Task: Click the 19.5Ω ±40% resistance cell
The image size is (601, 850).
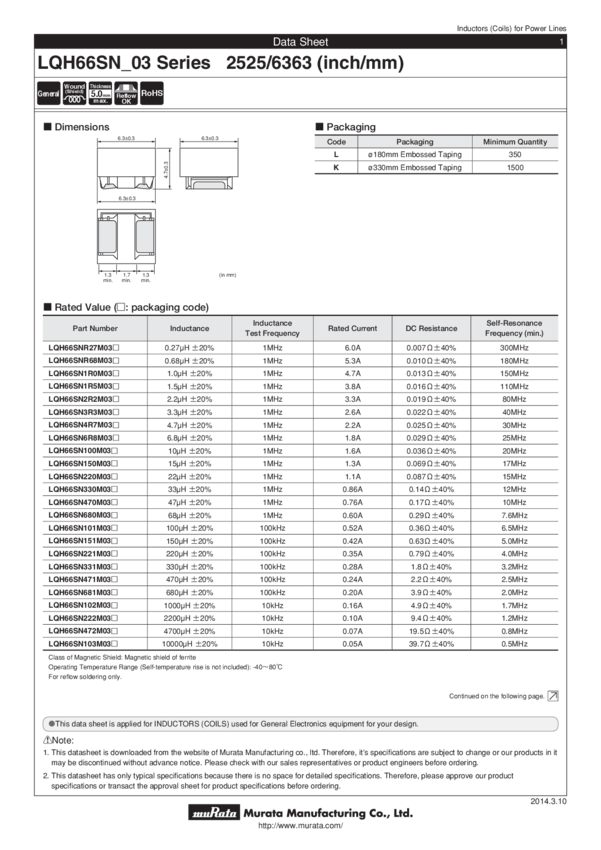Action: (x=431, y=631)
